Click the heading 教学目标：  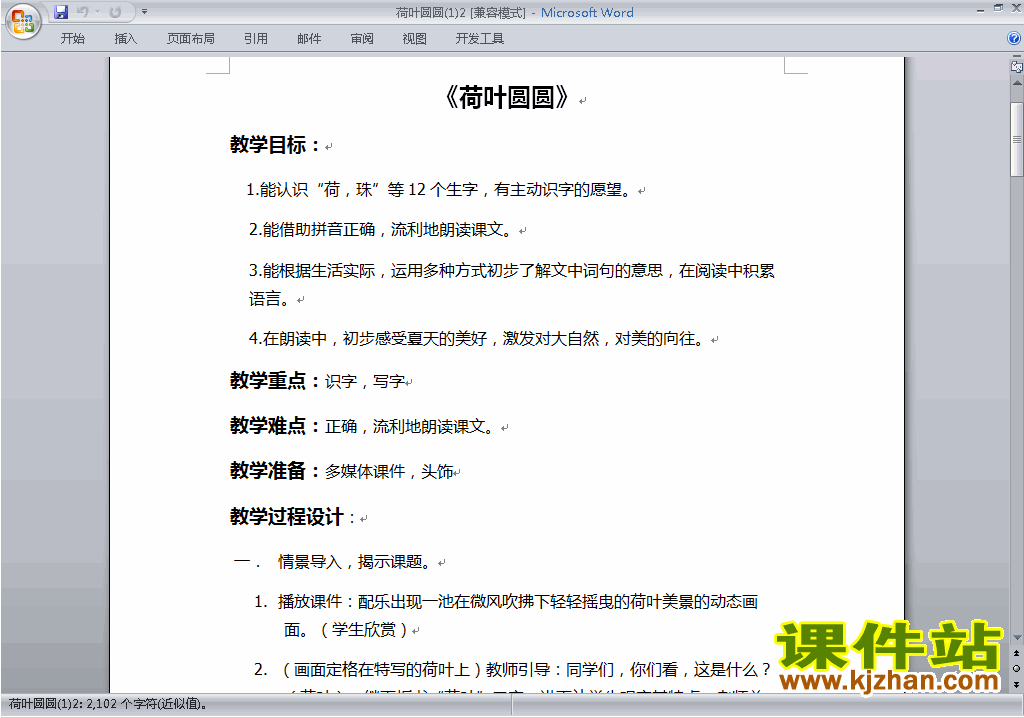[275, 144]
